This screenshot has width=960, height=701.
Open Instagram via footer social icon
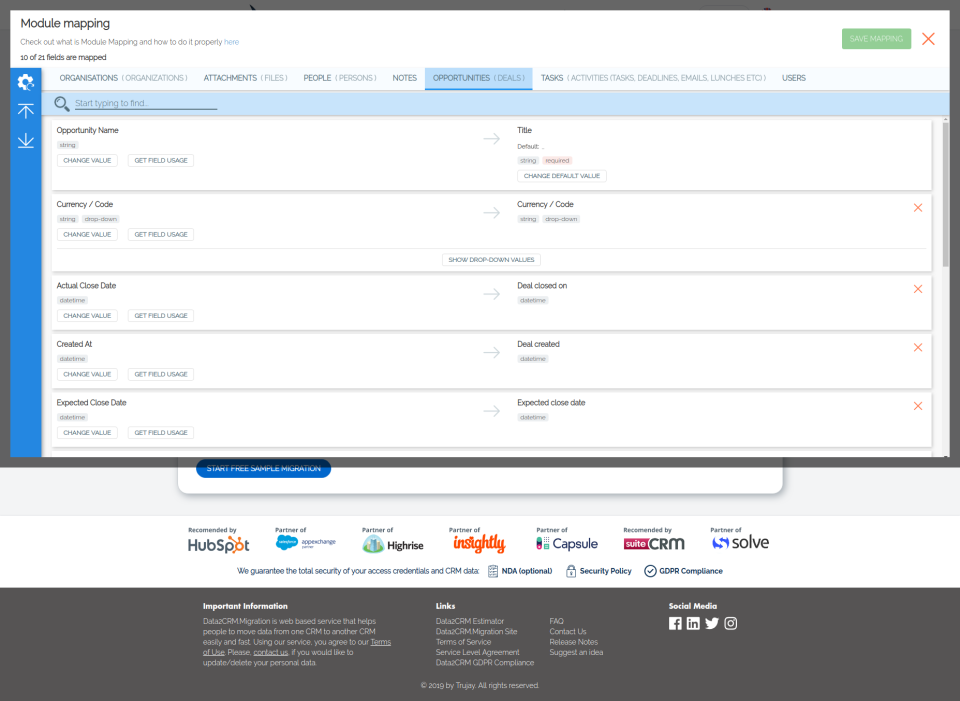tap(730, 623)
